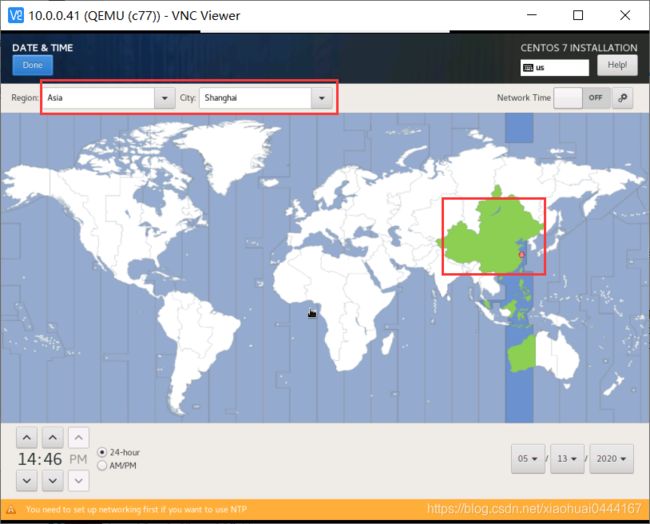This screenshot has height=524, width=650.
Task: Click the AM/PM up arrow
Action: coord(78,437)
